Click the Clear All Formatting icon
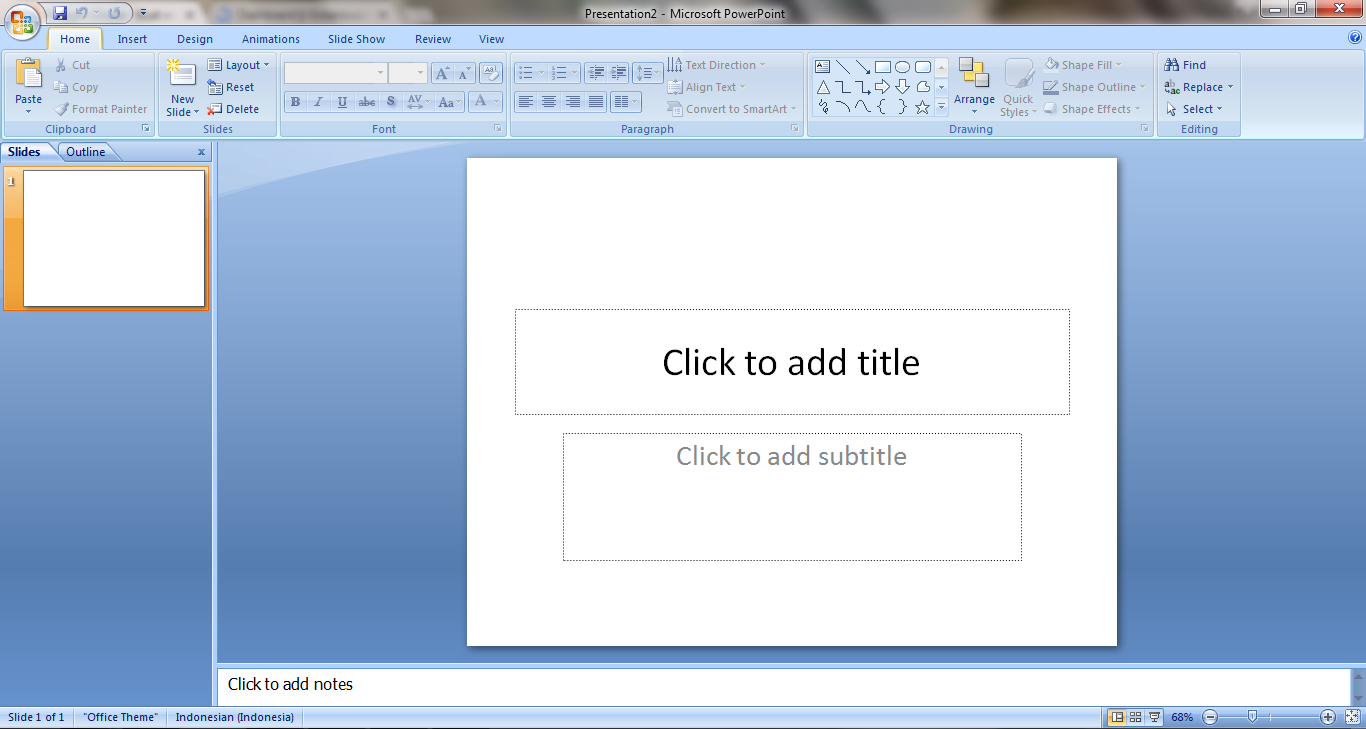The width and height of the screenshot is (1366, 729). pyautogui.click(x=491, y=73)
